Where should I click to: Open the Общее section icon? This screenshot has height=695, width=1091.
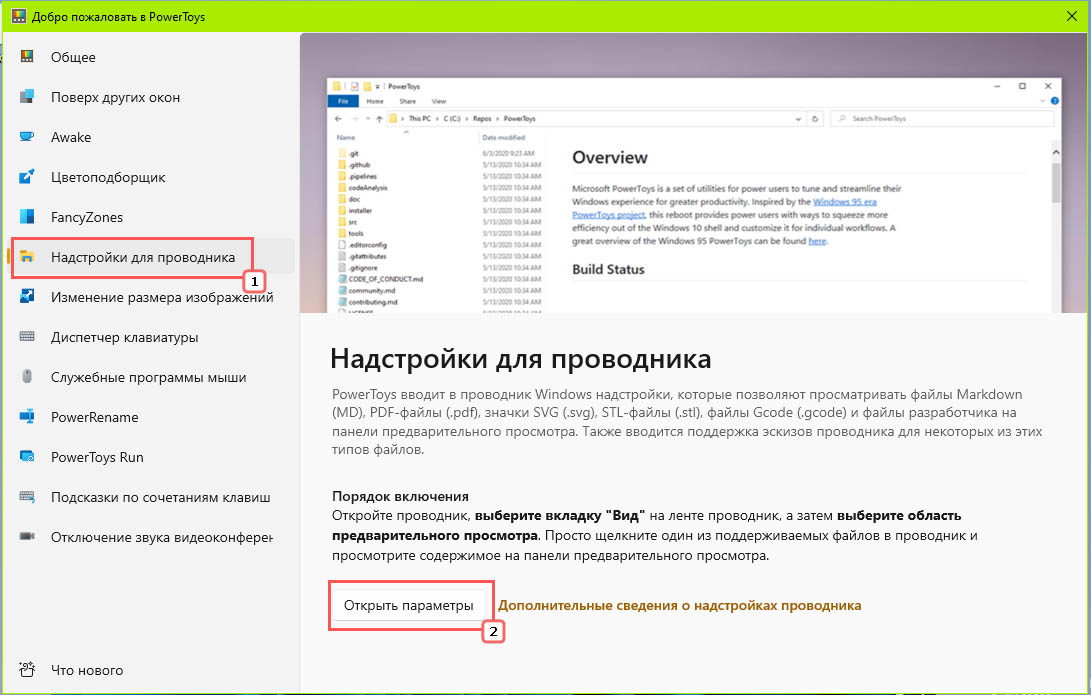27,56
